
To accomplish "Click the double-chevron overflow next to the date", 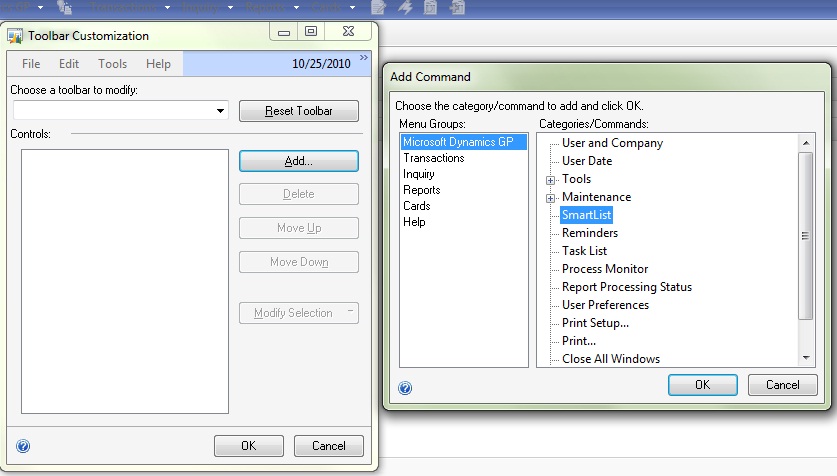I will coord(364,58).
